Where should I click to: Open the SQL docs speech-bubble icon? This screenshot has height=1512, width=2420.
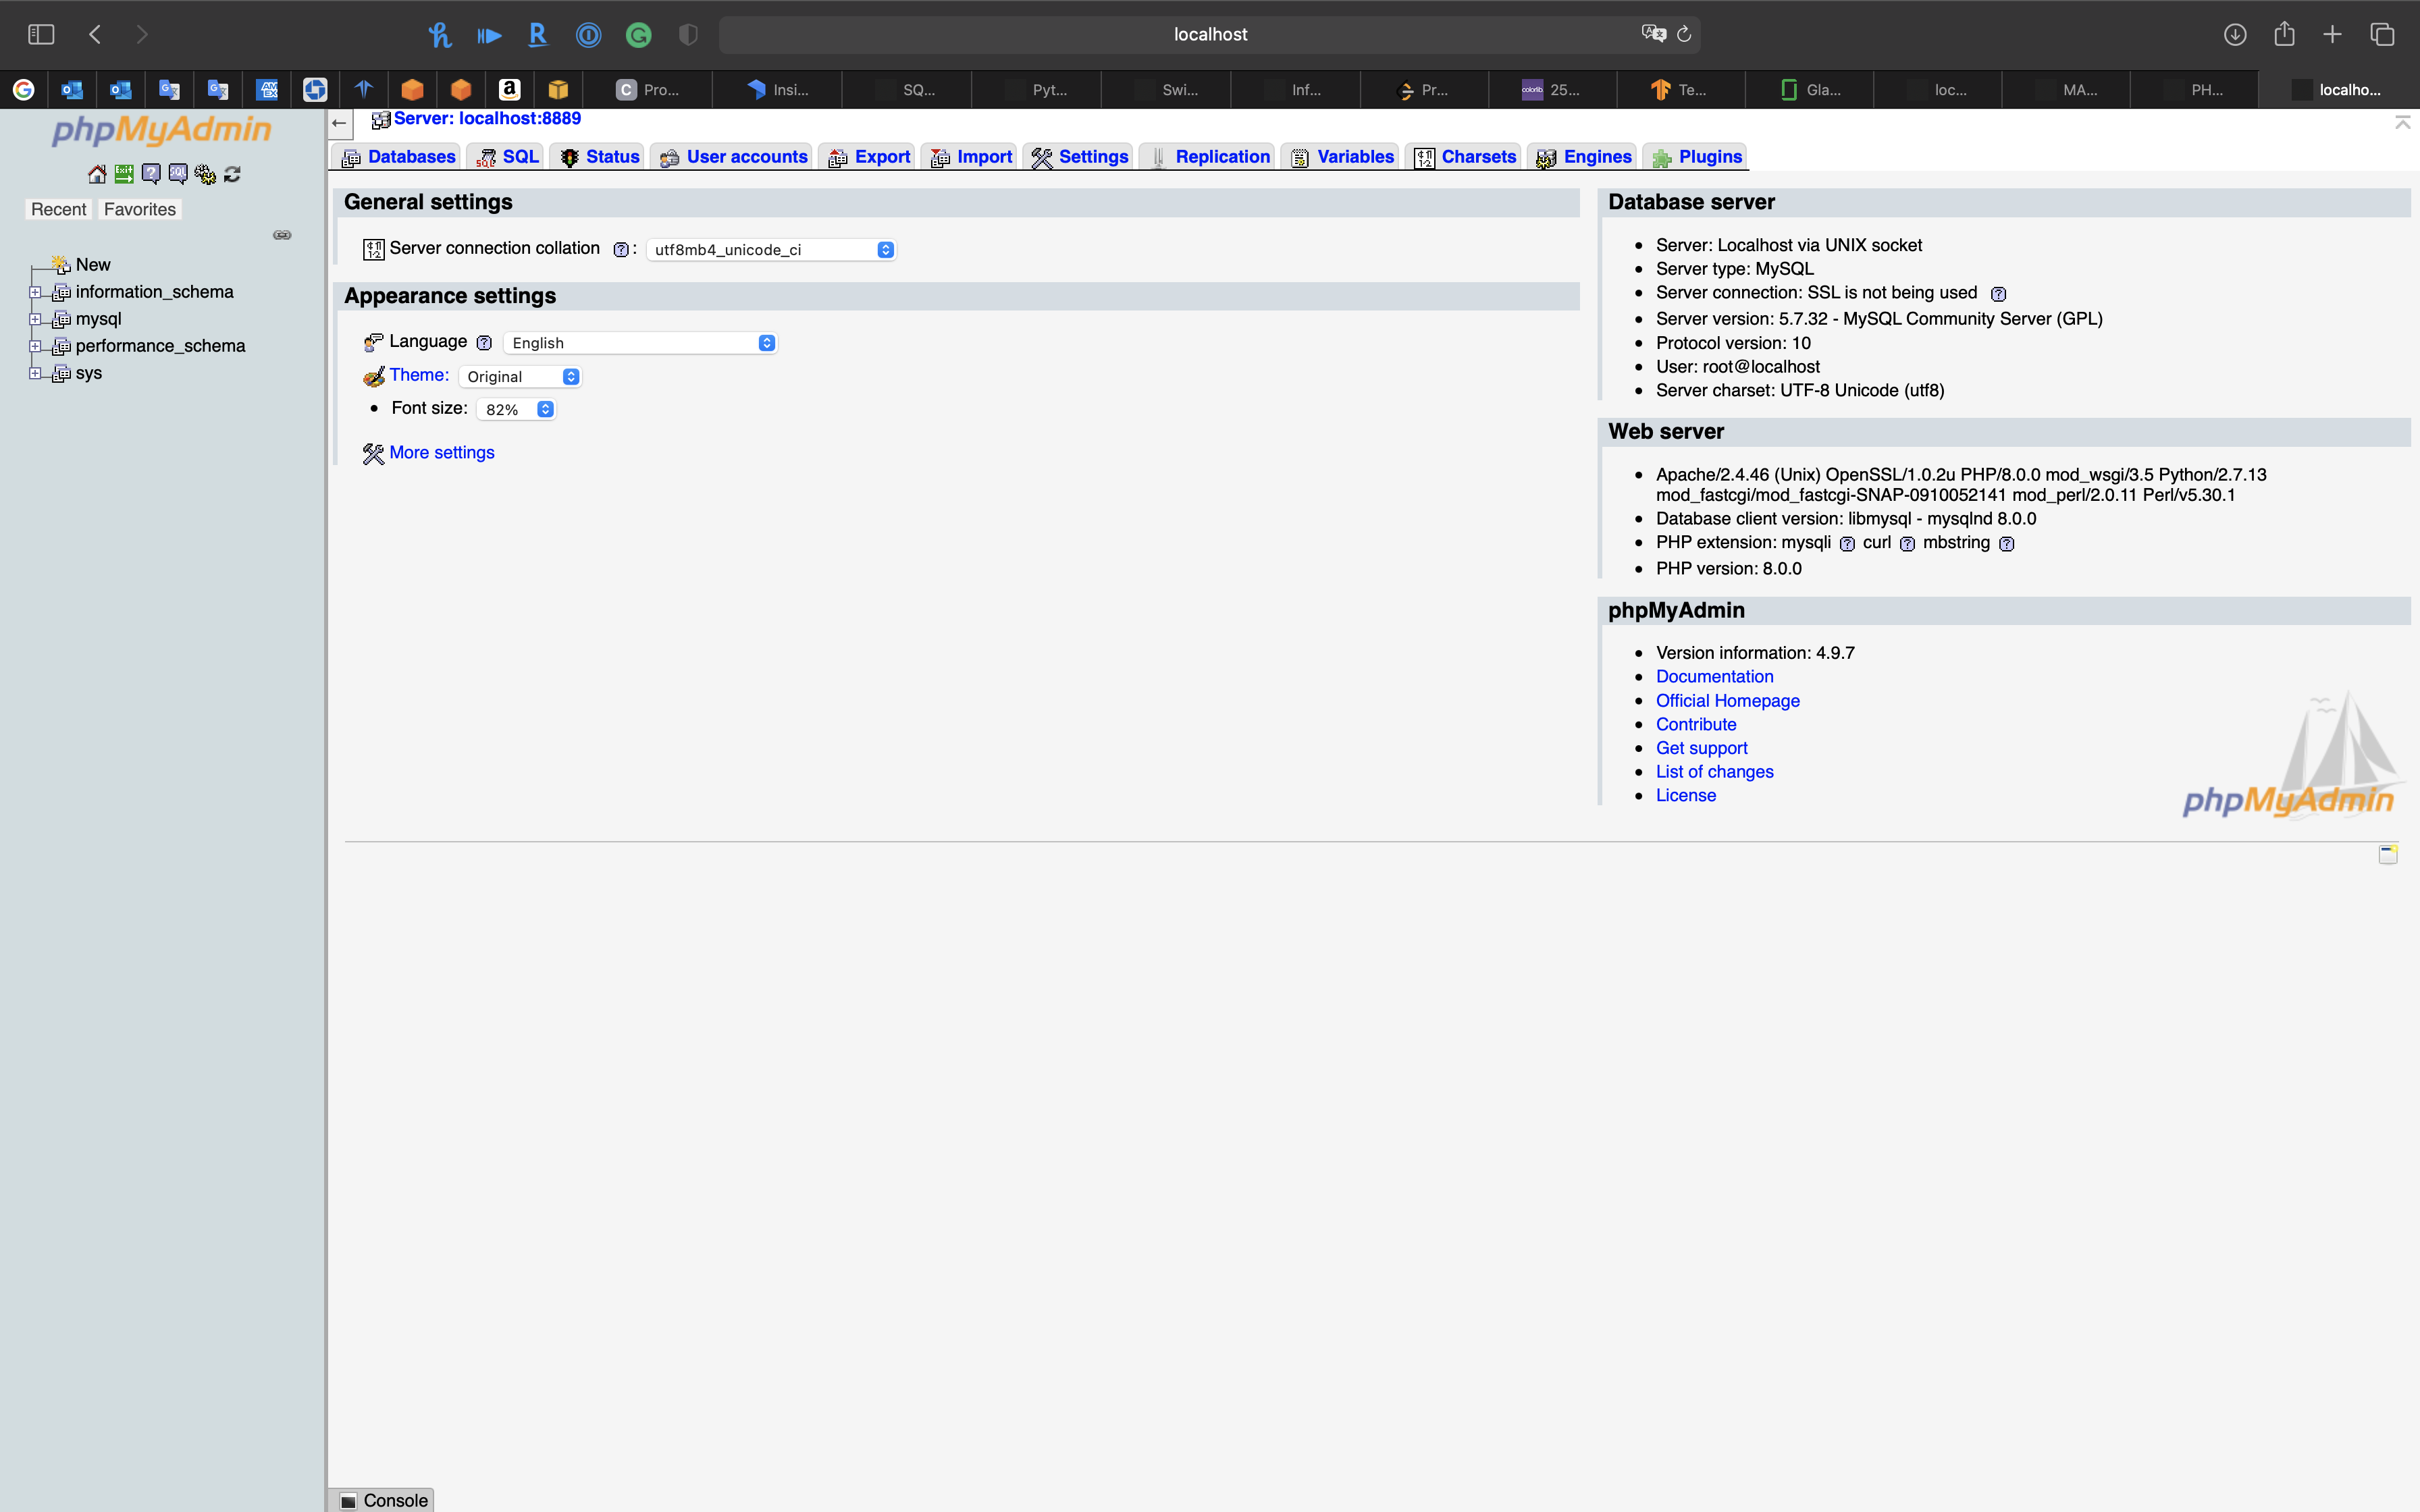coord(178,174)
